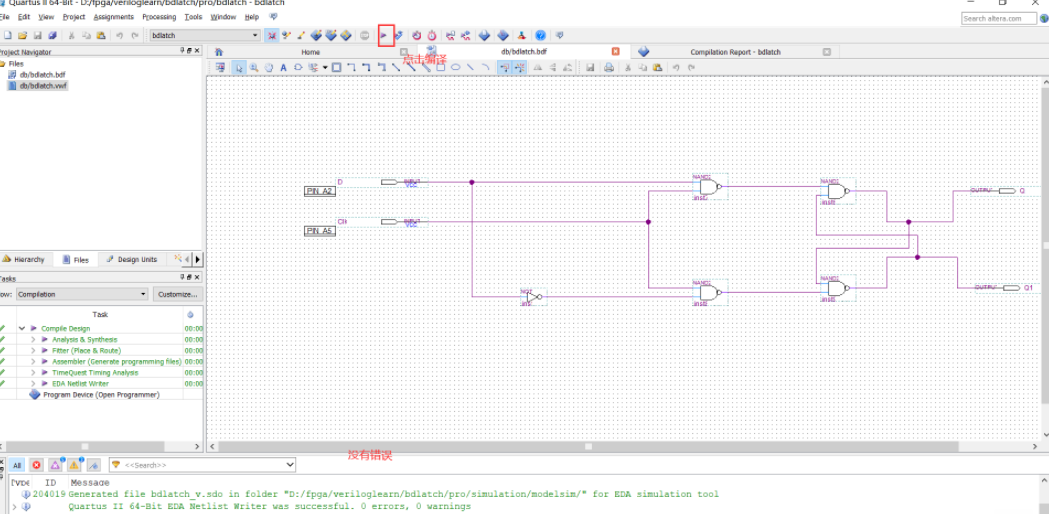Expand the Analysis & Synthesis task
The image size is (1049, 514).
[32, 340]
